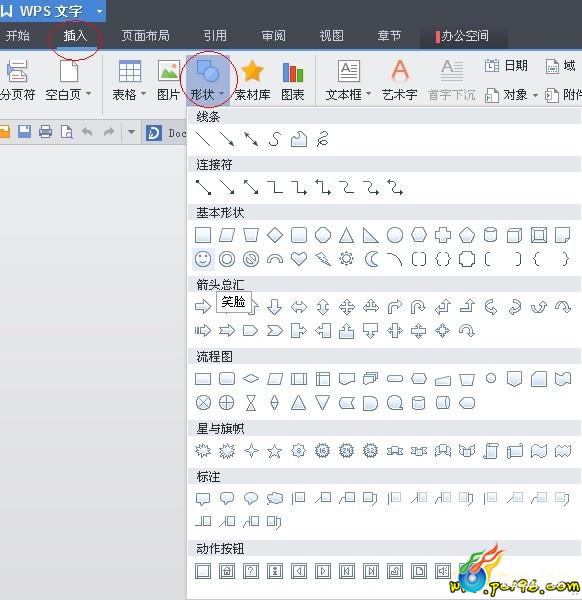Pick the heart shape
Screen dimensions: 582x600
click(299, 259)
